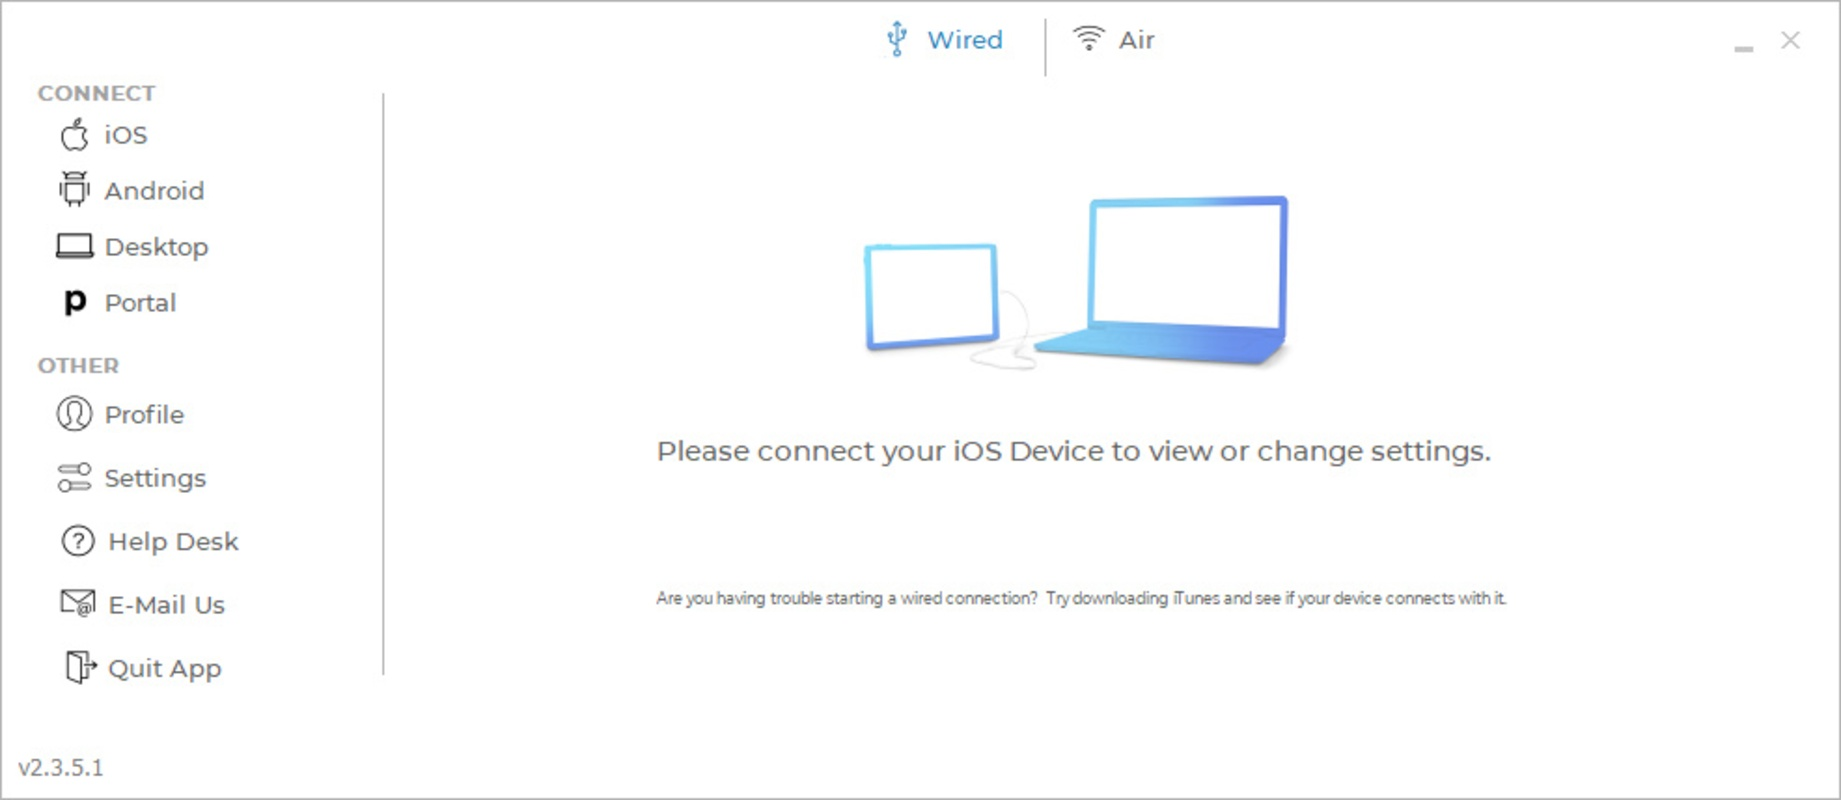Image resolution: width=1841 pixels, height=800 pixels.
Task: Close the window with the X button
Action: 1790,40
